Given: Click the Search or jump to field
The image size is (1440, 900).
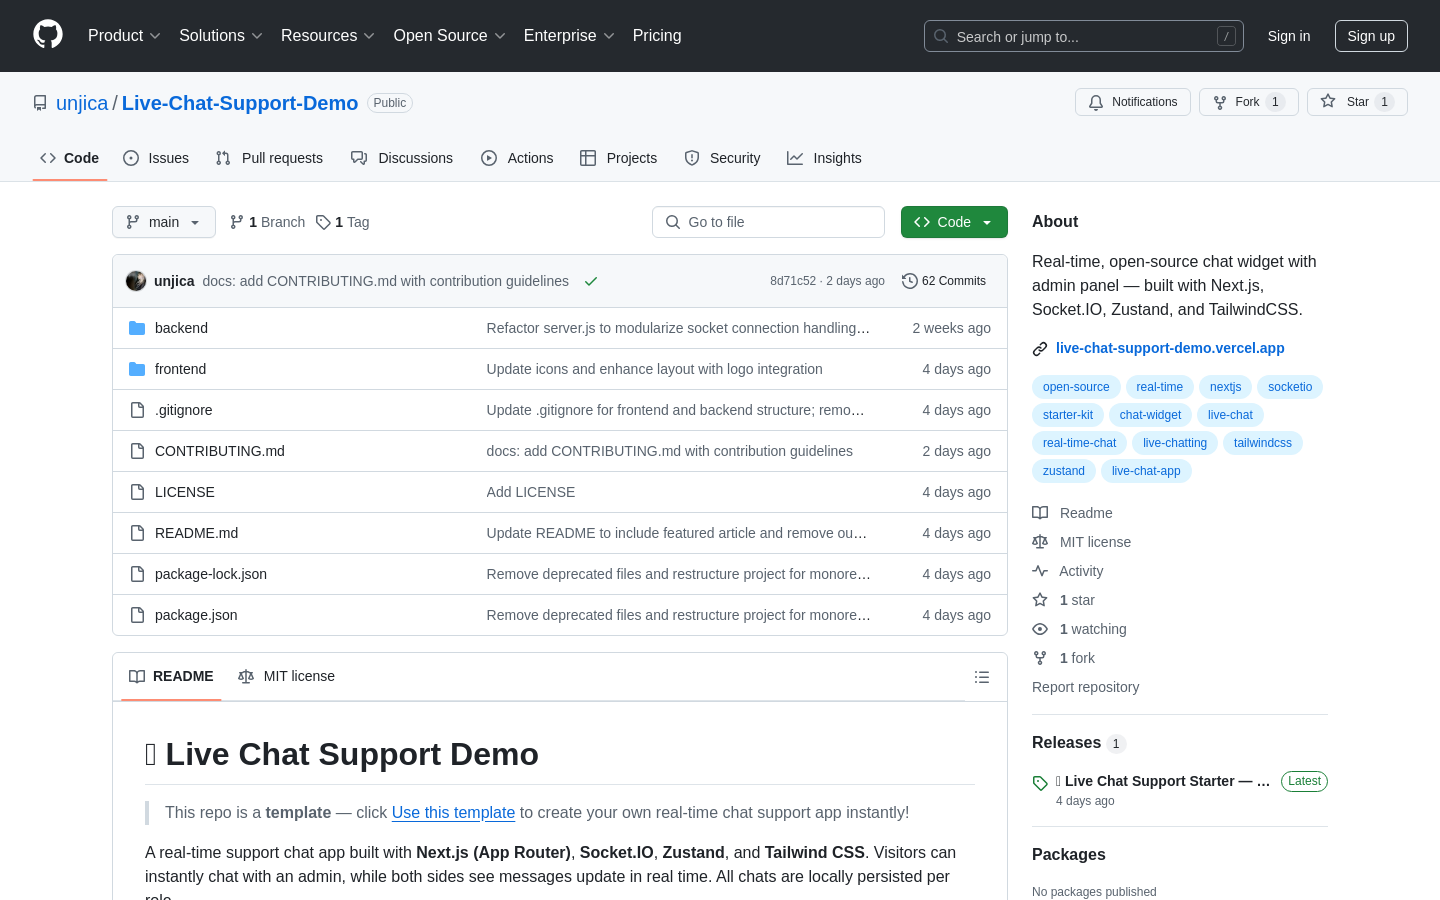Looking at the screenshot, I should point(1084,36).
